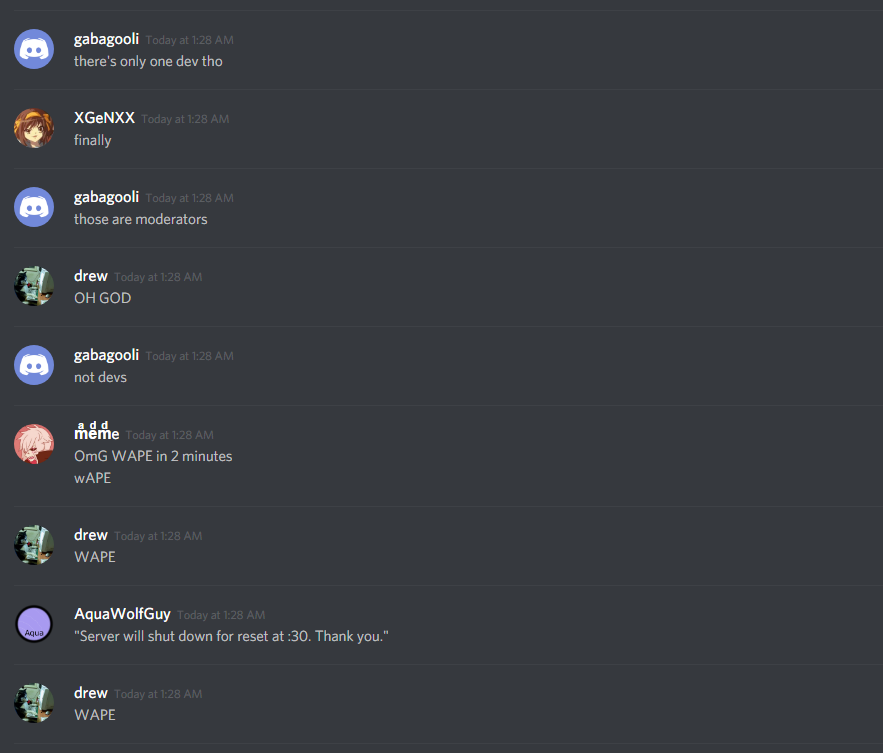This screenshot has width=883, height=753.
Task: Click XGeNXX's anime avatar picture
Action: (x=34, y=128)
